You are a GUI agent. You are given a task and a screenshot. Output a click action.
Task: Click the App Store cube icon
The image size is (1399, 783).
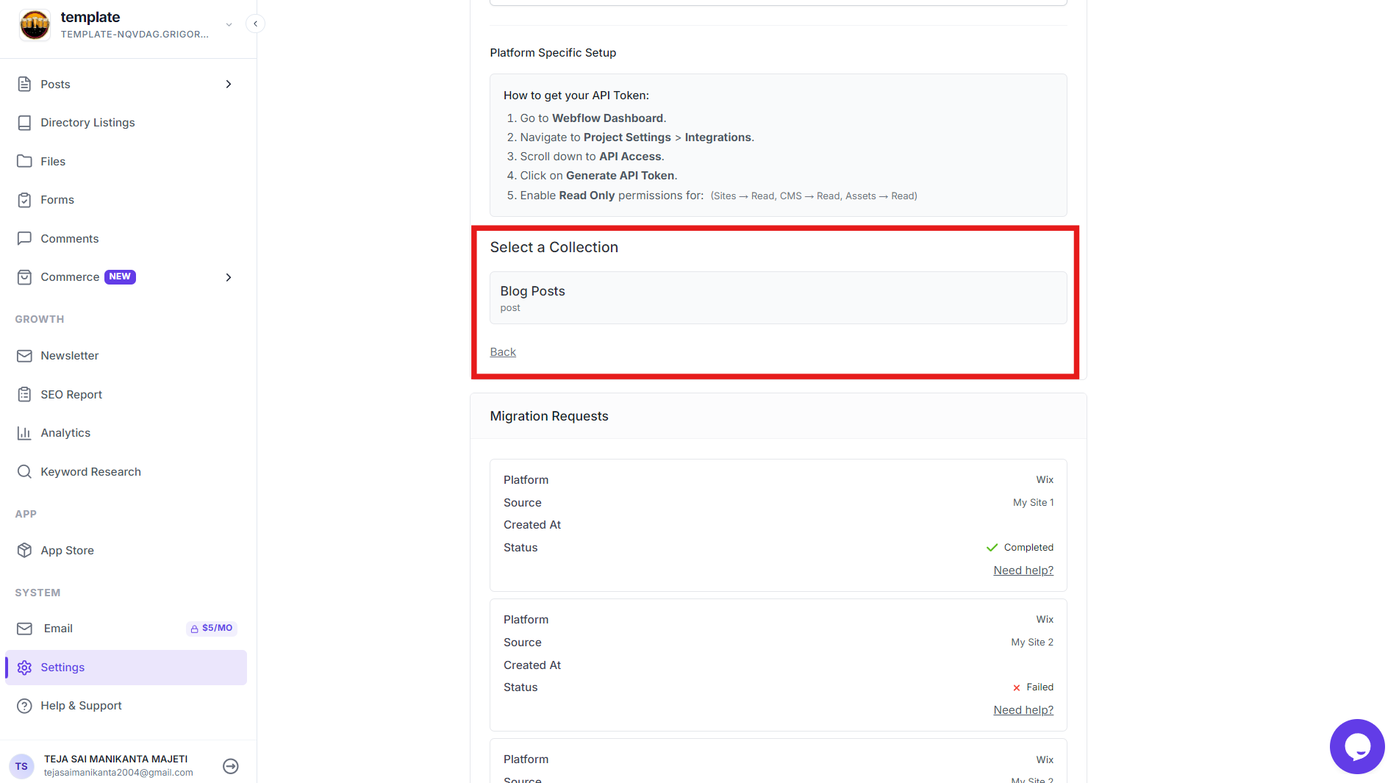[24, 550]
